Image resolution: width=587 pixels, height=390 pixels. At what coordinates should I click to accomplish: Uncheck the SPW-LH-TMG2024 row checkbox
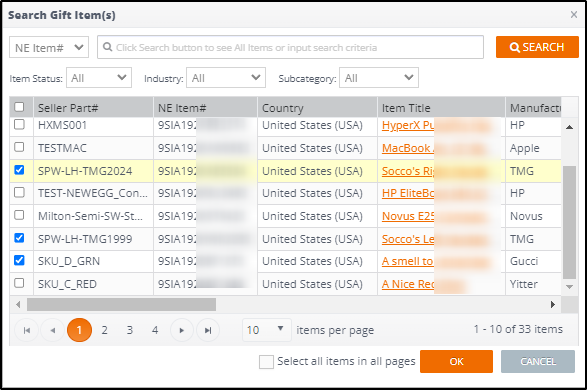tap(19, 170)
